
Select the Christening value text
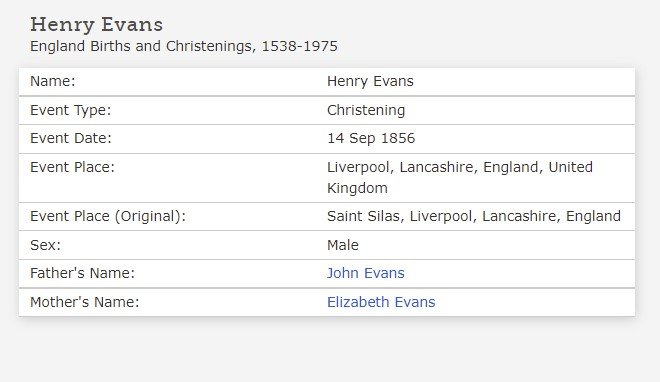point(366,110)
